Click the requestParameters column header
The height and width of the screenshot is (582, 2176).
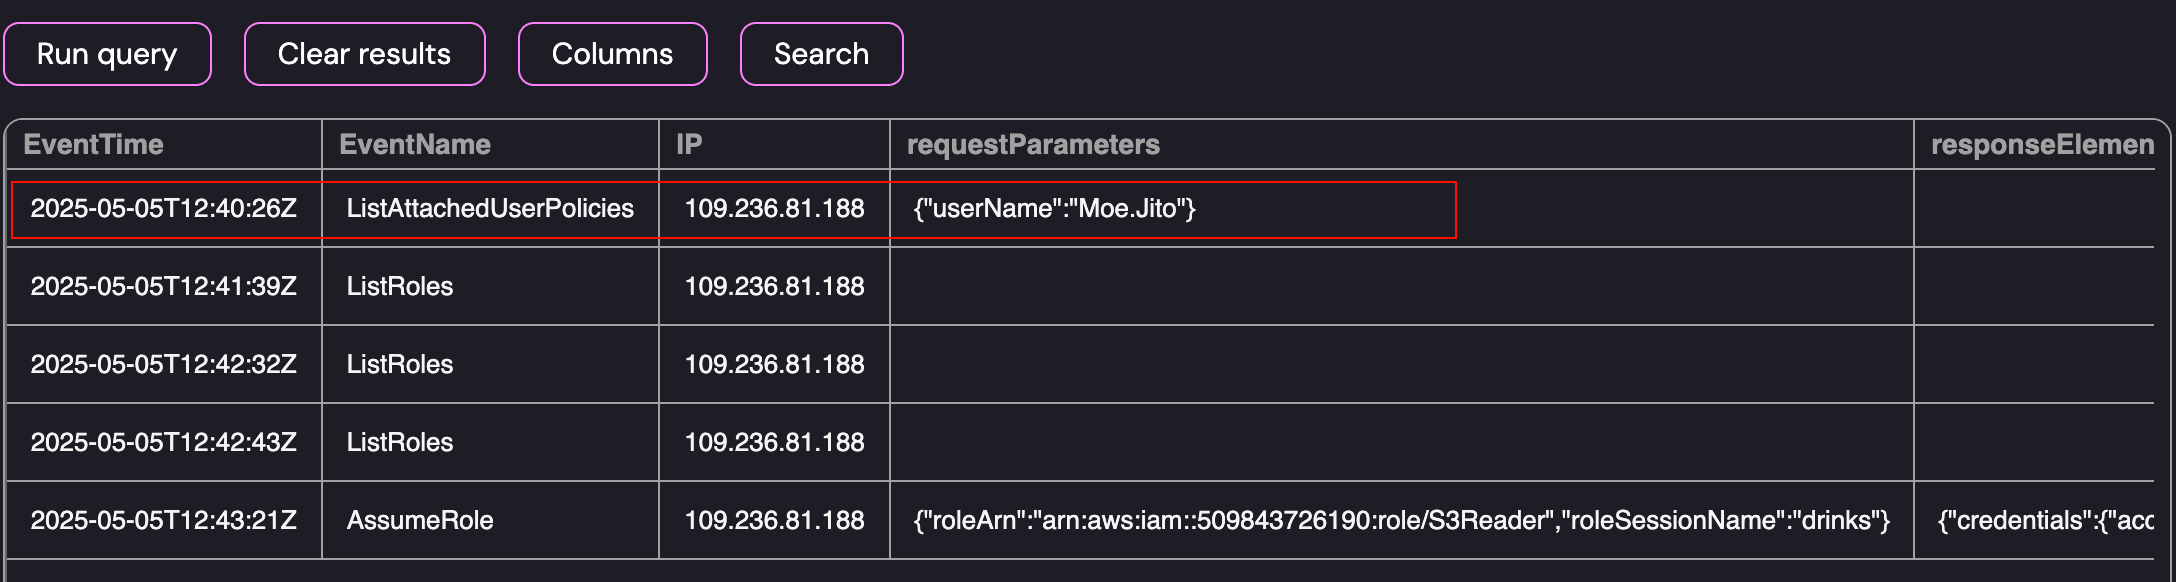tap(1033, 145)
